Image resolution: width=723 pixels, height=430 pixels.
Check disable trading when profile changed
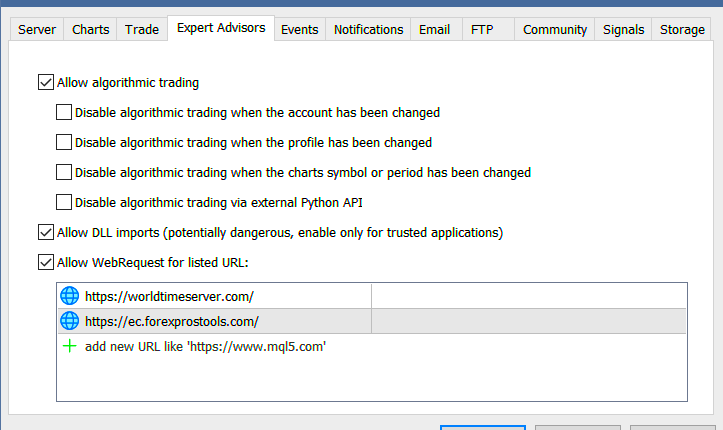[x=65, y=142]
